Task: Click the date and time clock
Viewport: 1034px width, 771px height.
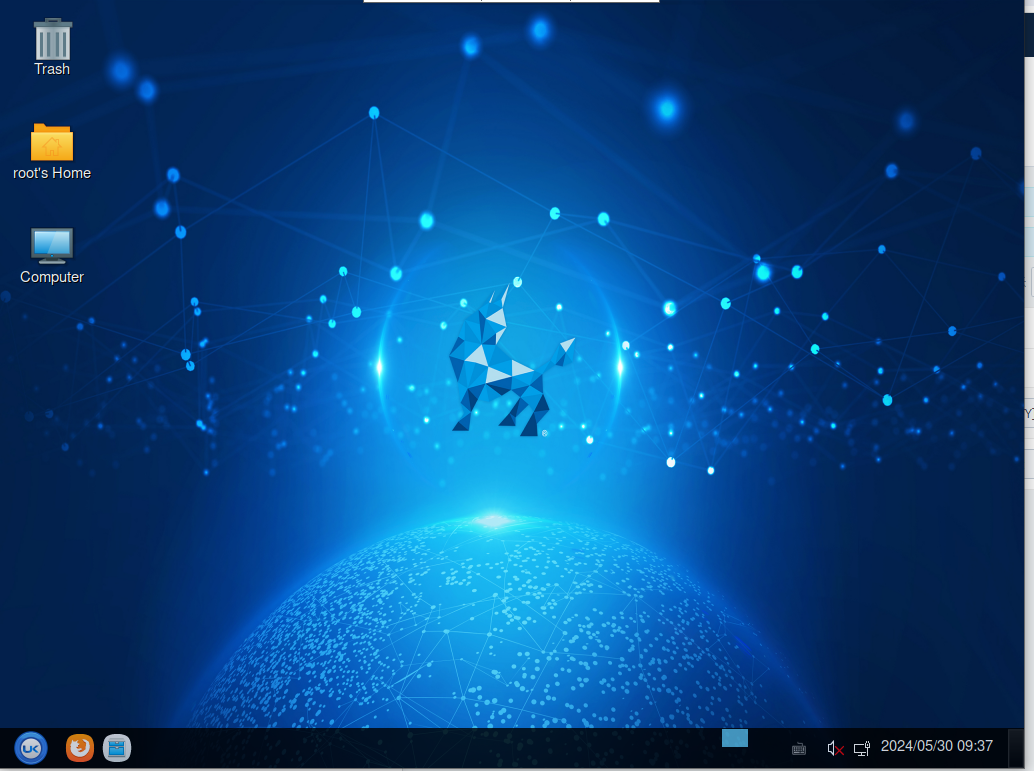Action: (936, 746)
